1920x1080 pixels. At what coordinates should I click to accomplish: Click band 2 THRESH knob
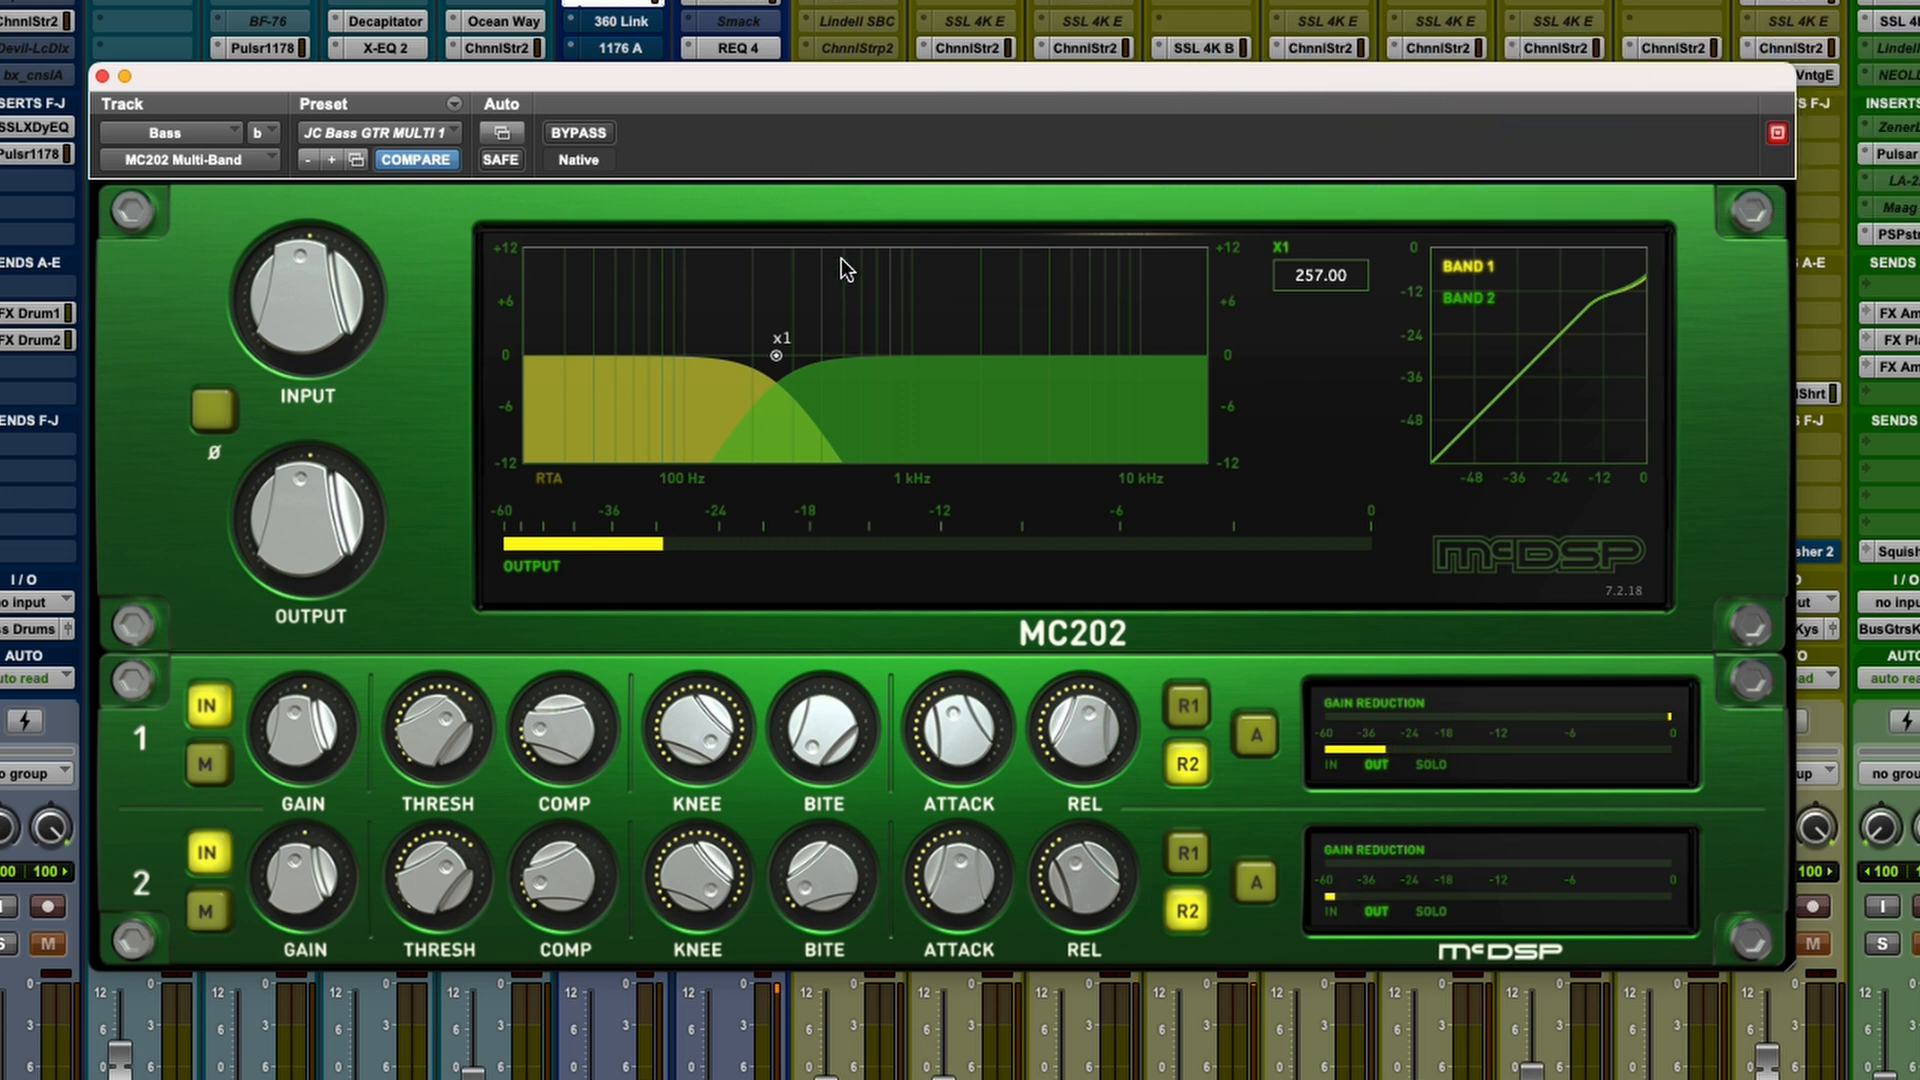(x=437, y=877)
